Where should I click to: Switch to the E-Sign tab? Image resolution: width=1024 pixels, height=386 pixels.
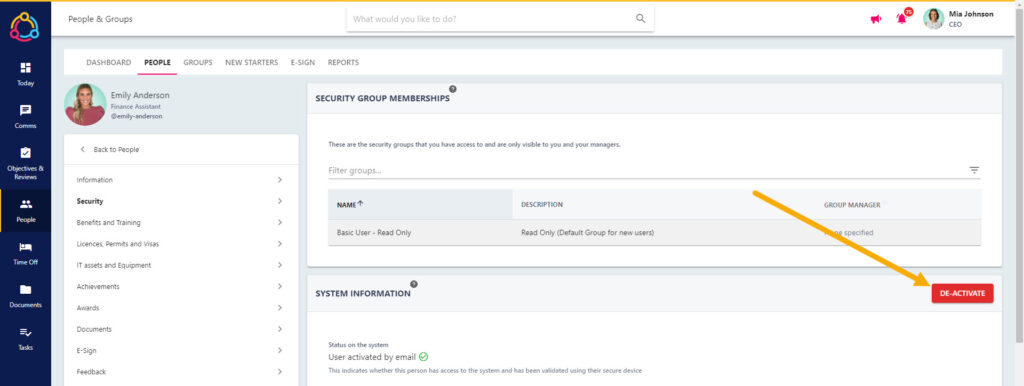tap(303, 63)
